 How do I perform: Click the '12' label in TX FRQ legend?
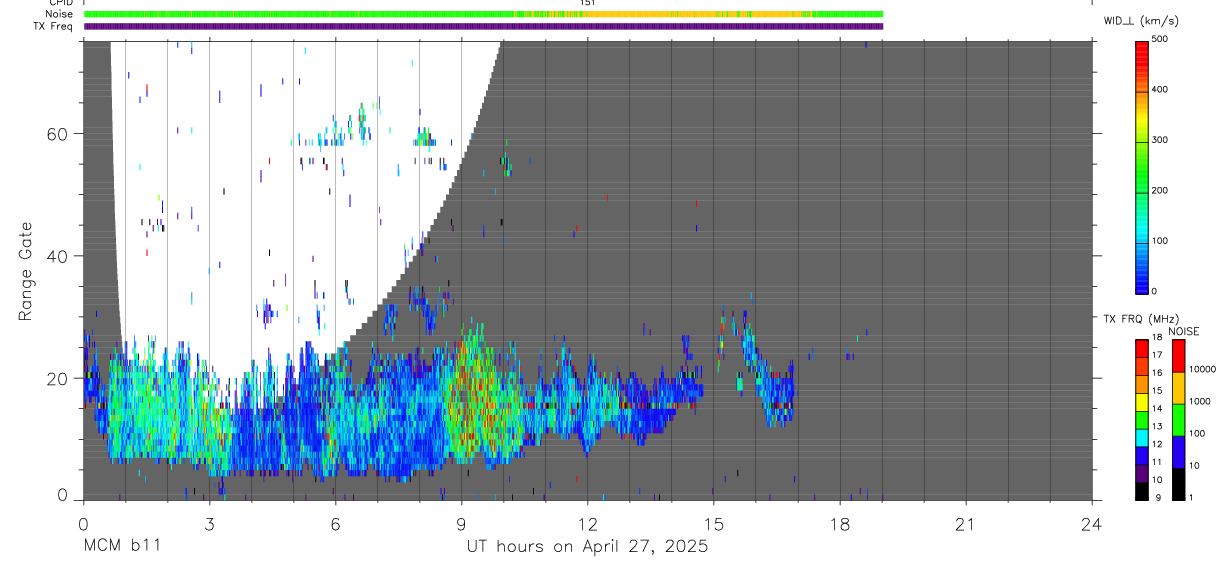tap(1157, 444)
